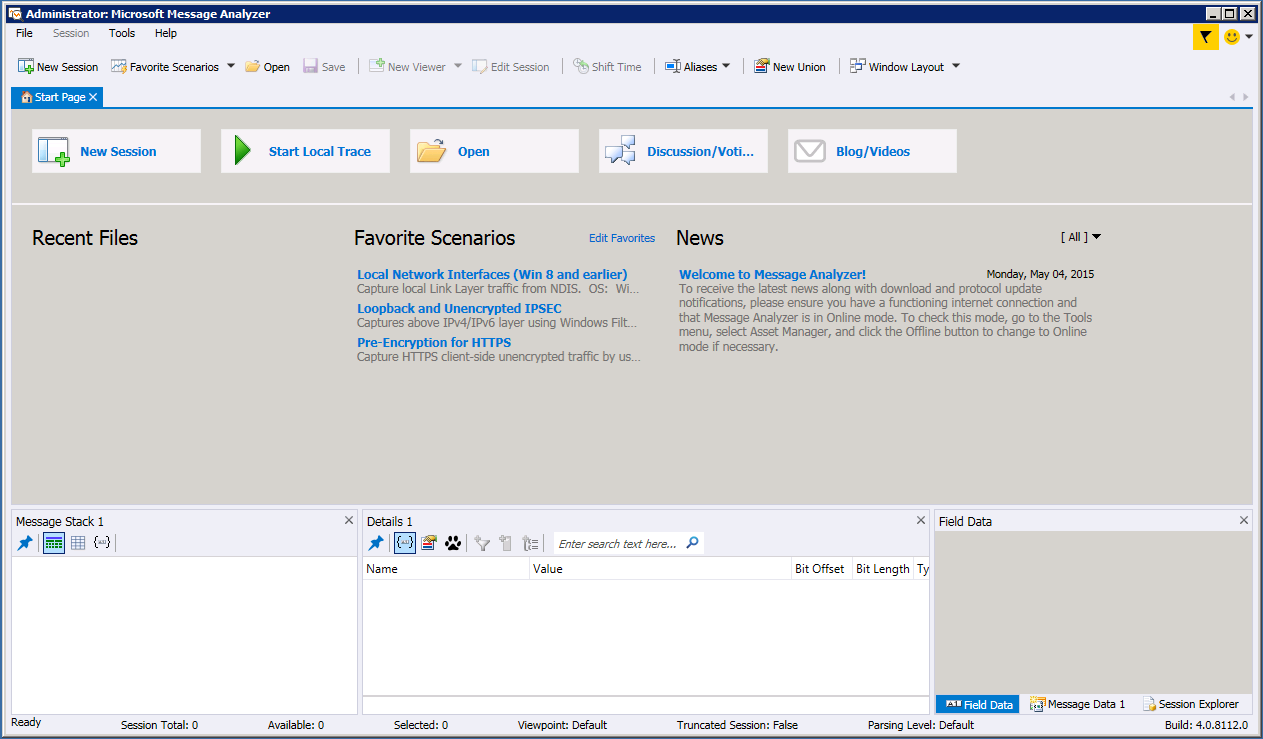
Task: Click the tab scroll left arrow
Action: pyautogui.click(x=1232, y=97)
